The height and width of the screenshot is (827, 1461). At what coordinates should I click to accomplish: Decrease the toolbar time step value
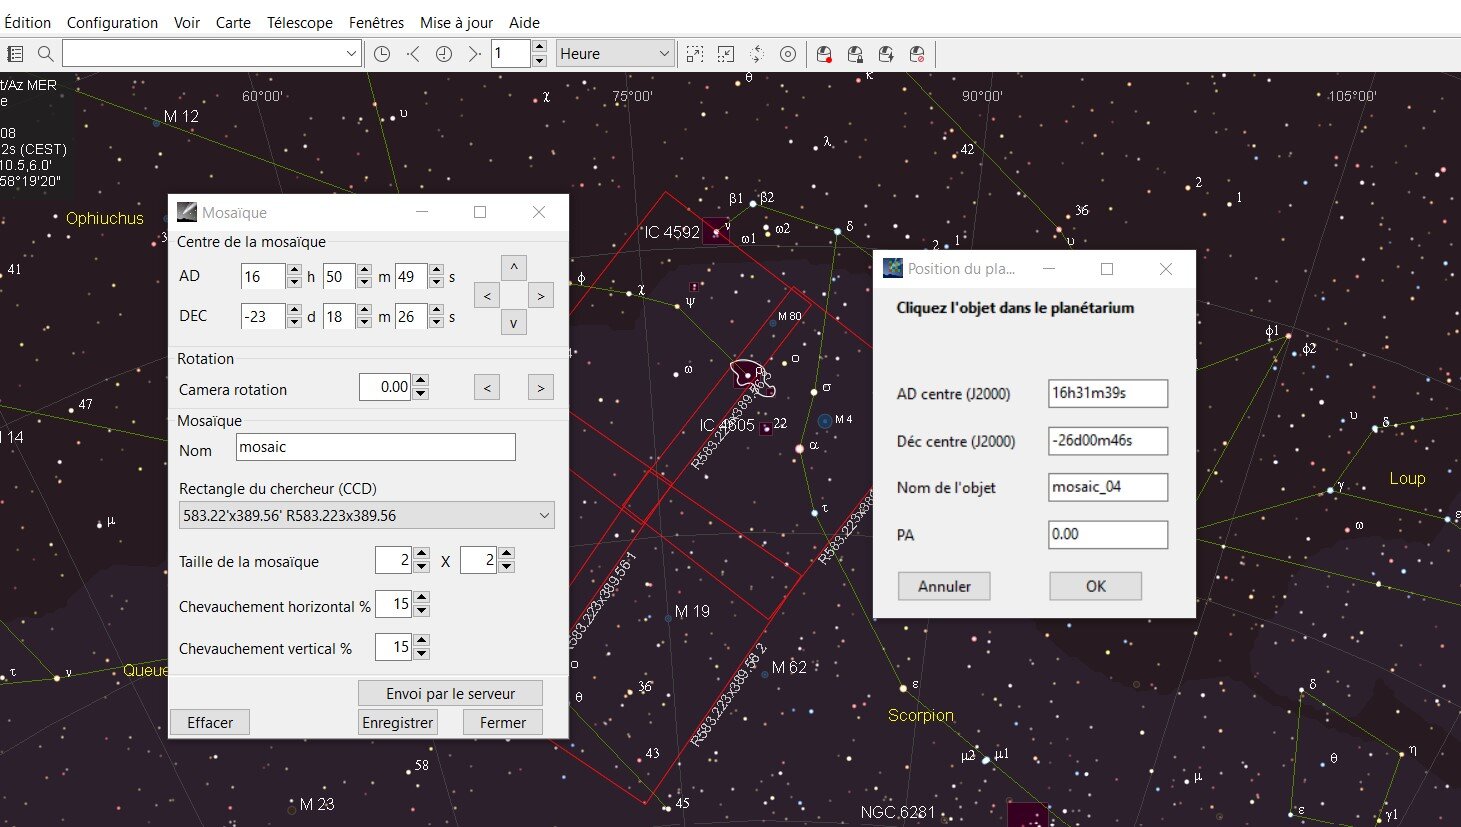(539, 61)
